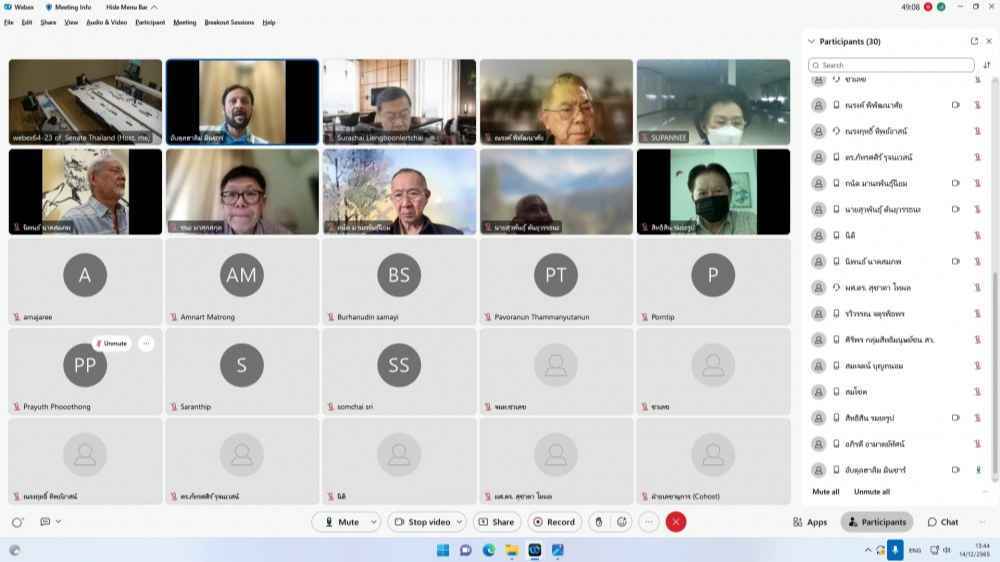Click the red end meeting button
The image size is (1000, 562).
pyautogui.click(x=676, y=522)
